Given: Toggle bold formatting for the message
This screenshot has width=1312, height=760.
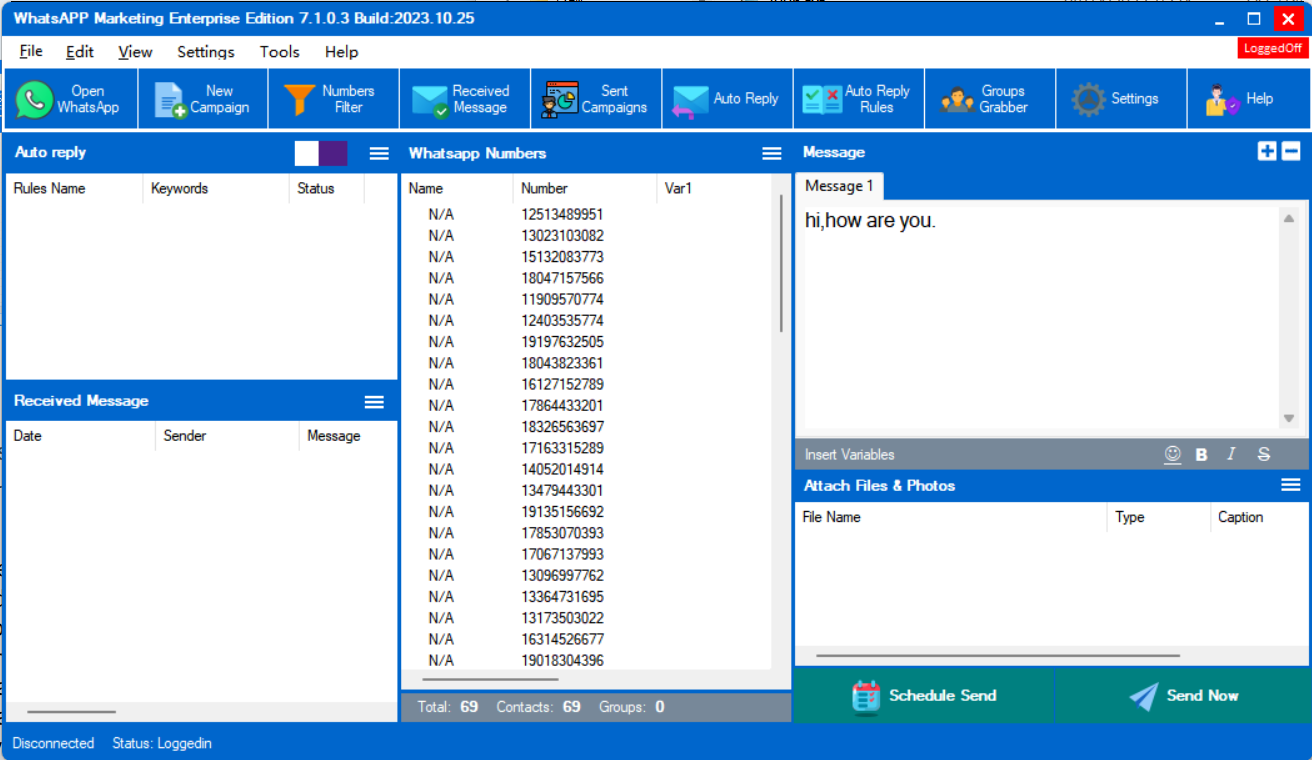Looking at the screenshot, I should (x=1201, y=454).
